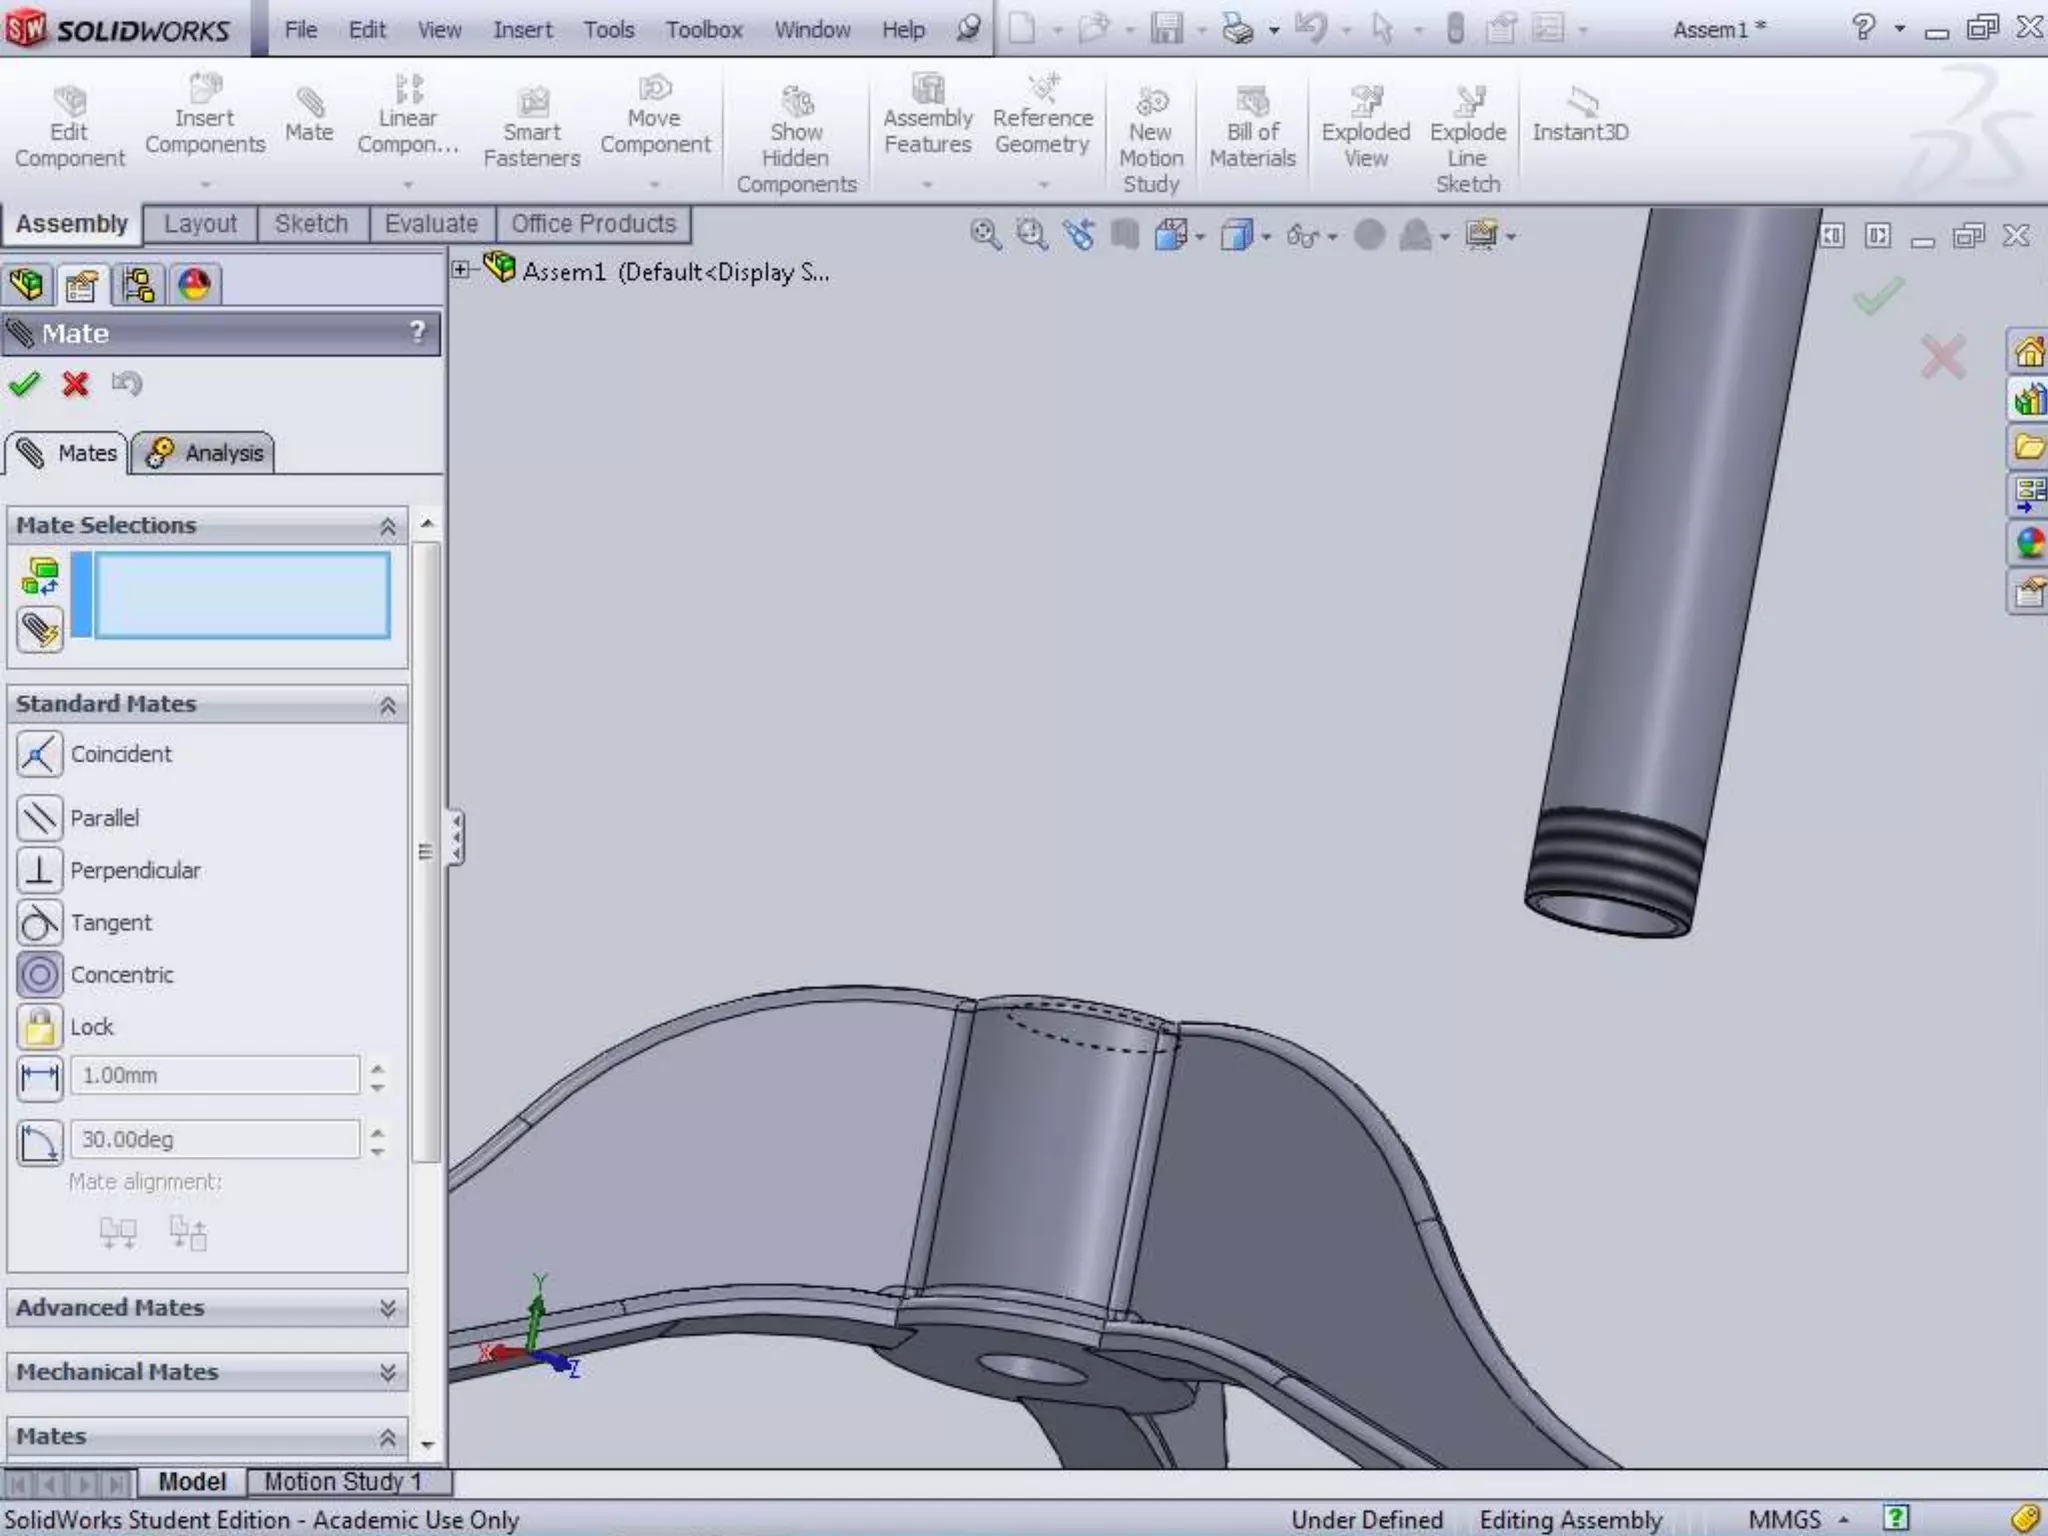Image resolution: width=2048 pixels, height=1536 pixels.
Task: Open the DisplayManager tab icon
Action: 194,286
